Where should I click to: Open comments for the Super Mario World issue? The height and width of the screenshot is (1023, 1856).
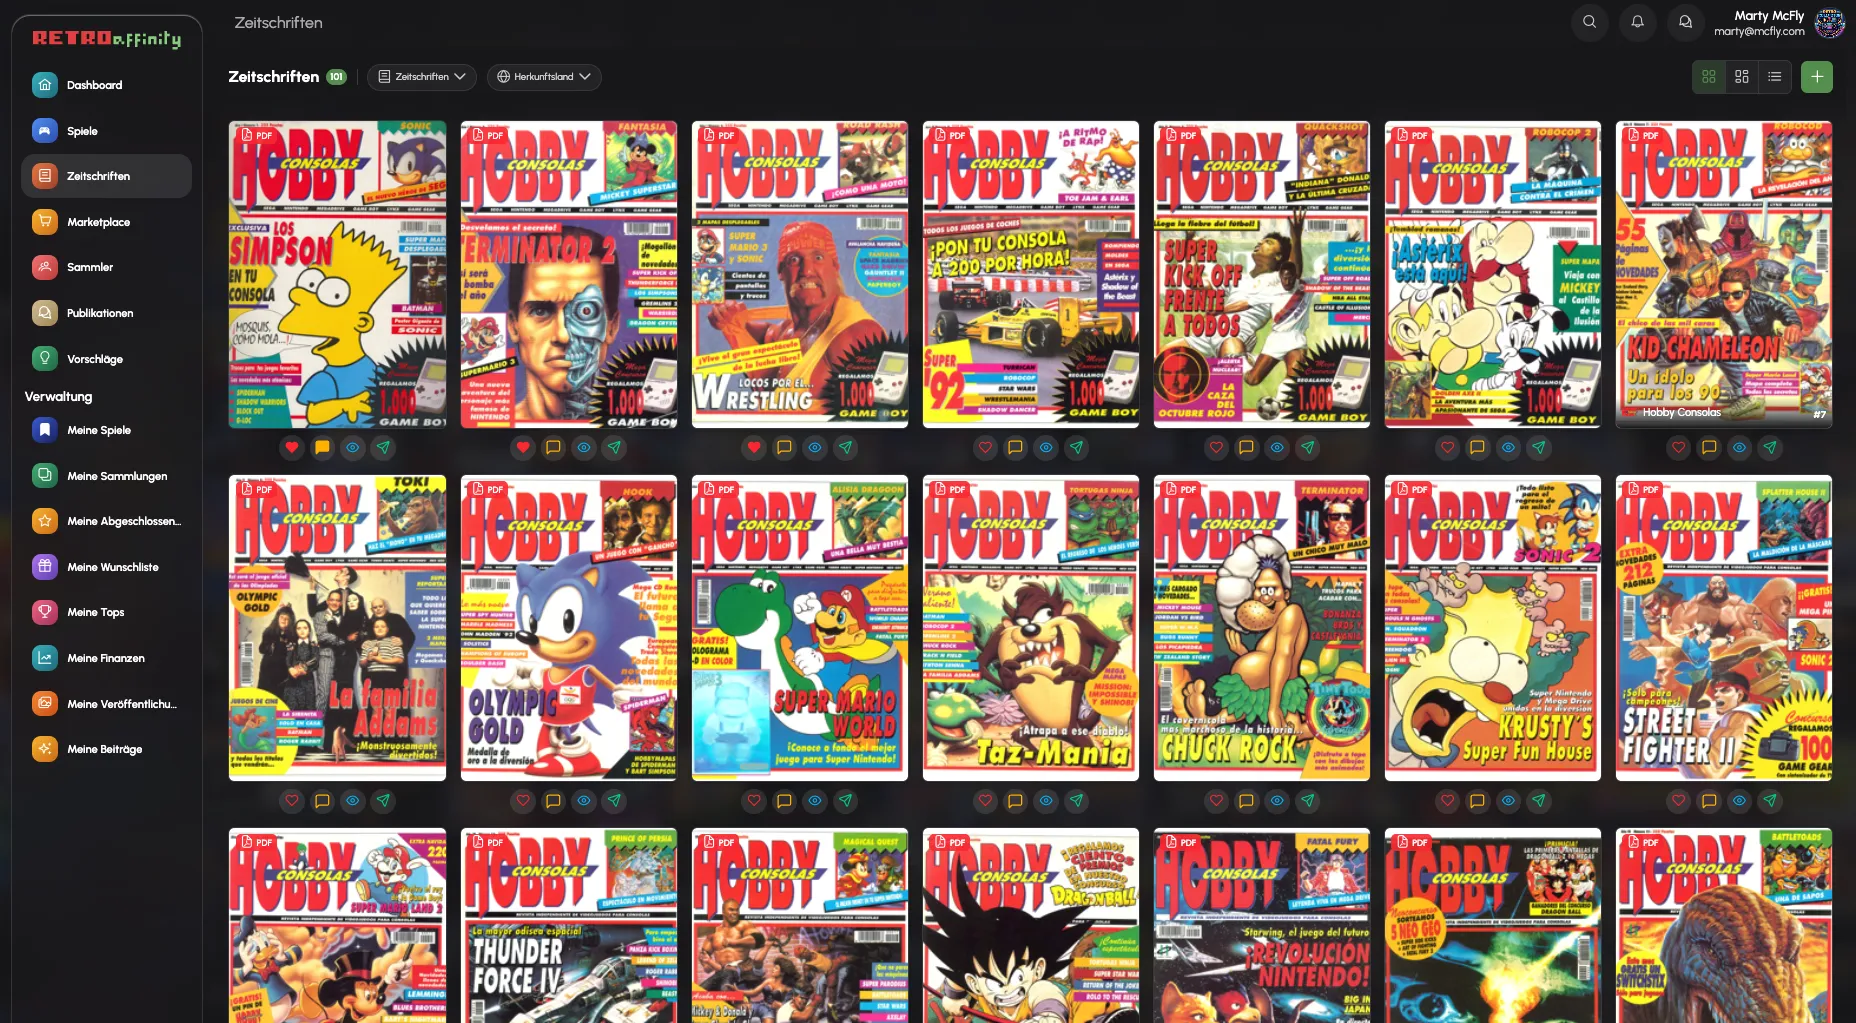784,800
